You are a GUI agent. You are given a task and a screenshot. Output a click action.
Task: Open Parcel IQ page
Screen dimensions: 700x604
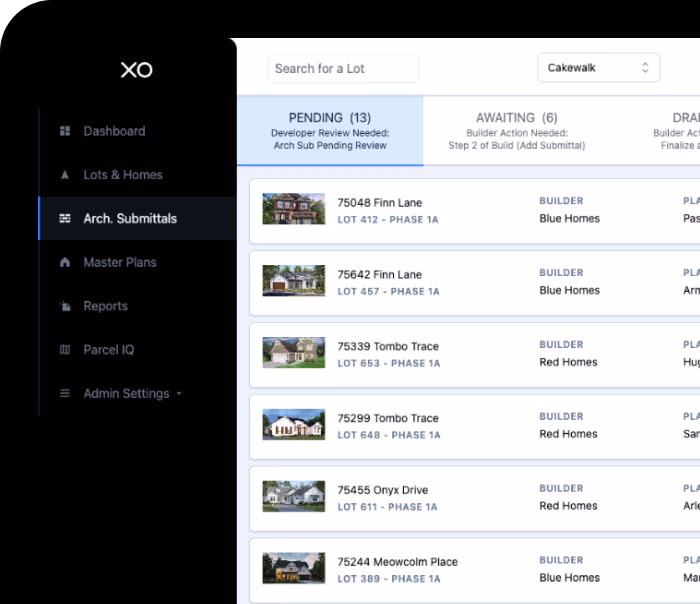point(108,350)
